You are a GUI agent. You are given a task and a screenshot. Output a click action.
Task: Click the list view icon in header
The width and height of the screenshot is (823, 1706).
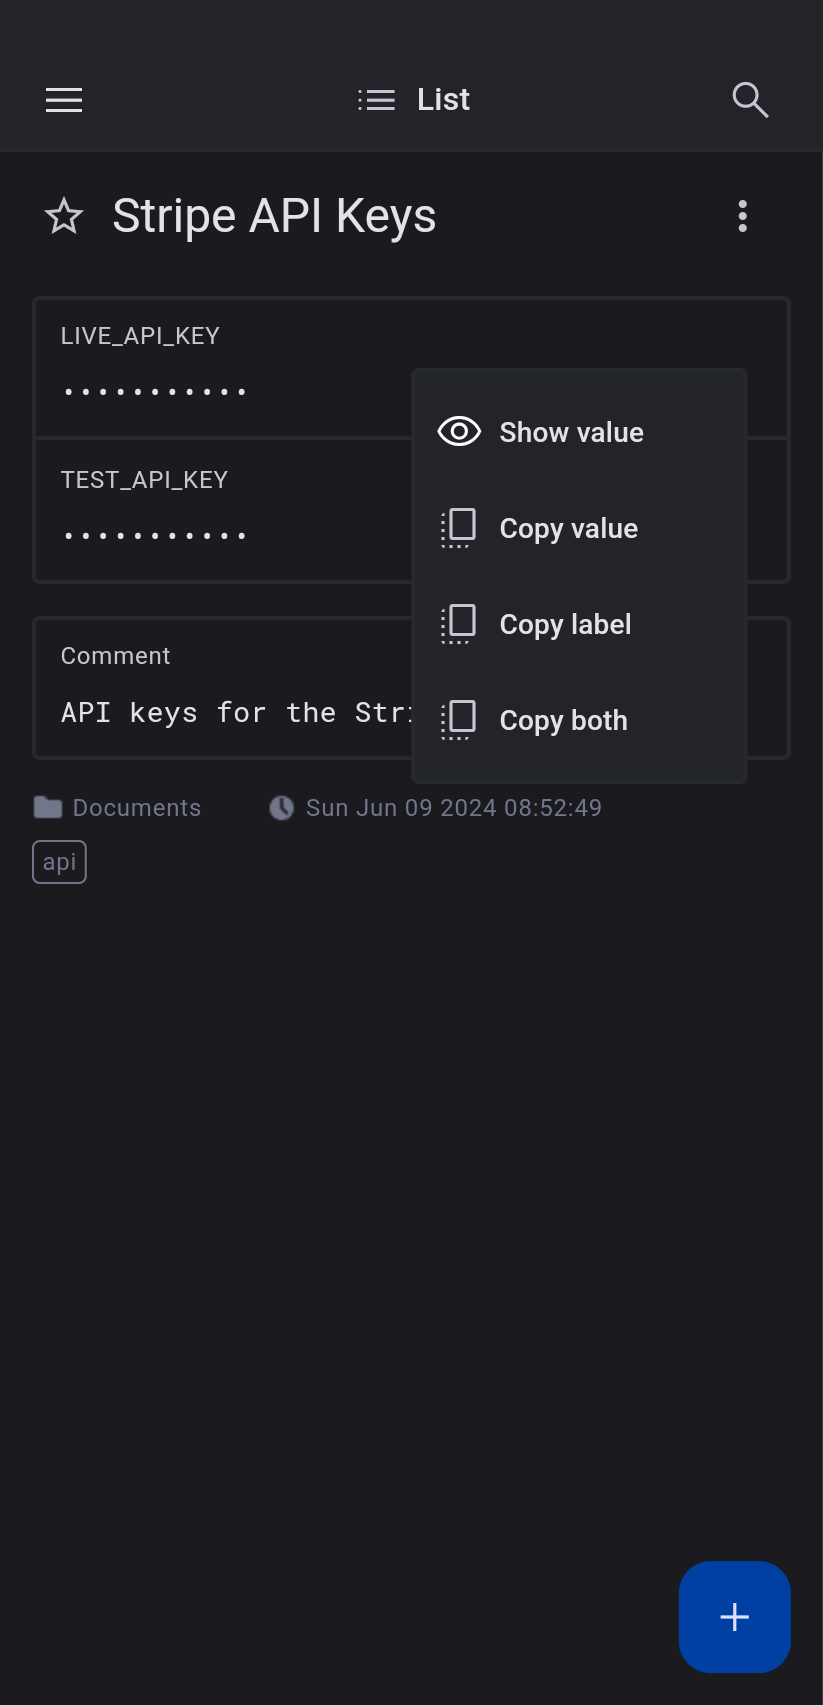coord(377,100)
